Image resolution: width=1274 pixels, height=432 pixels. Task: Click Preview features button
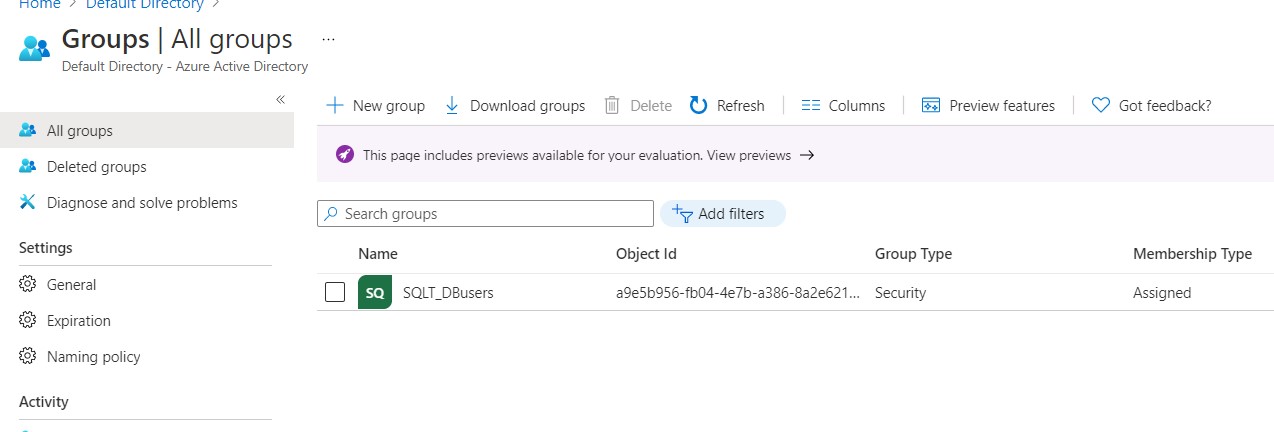[x=988, y=105]
